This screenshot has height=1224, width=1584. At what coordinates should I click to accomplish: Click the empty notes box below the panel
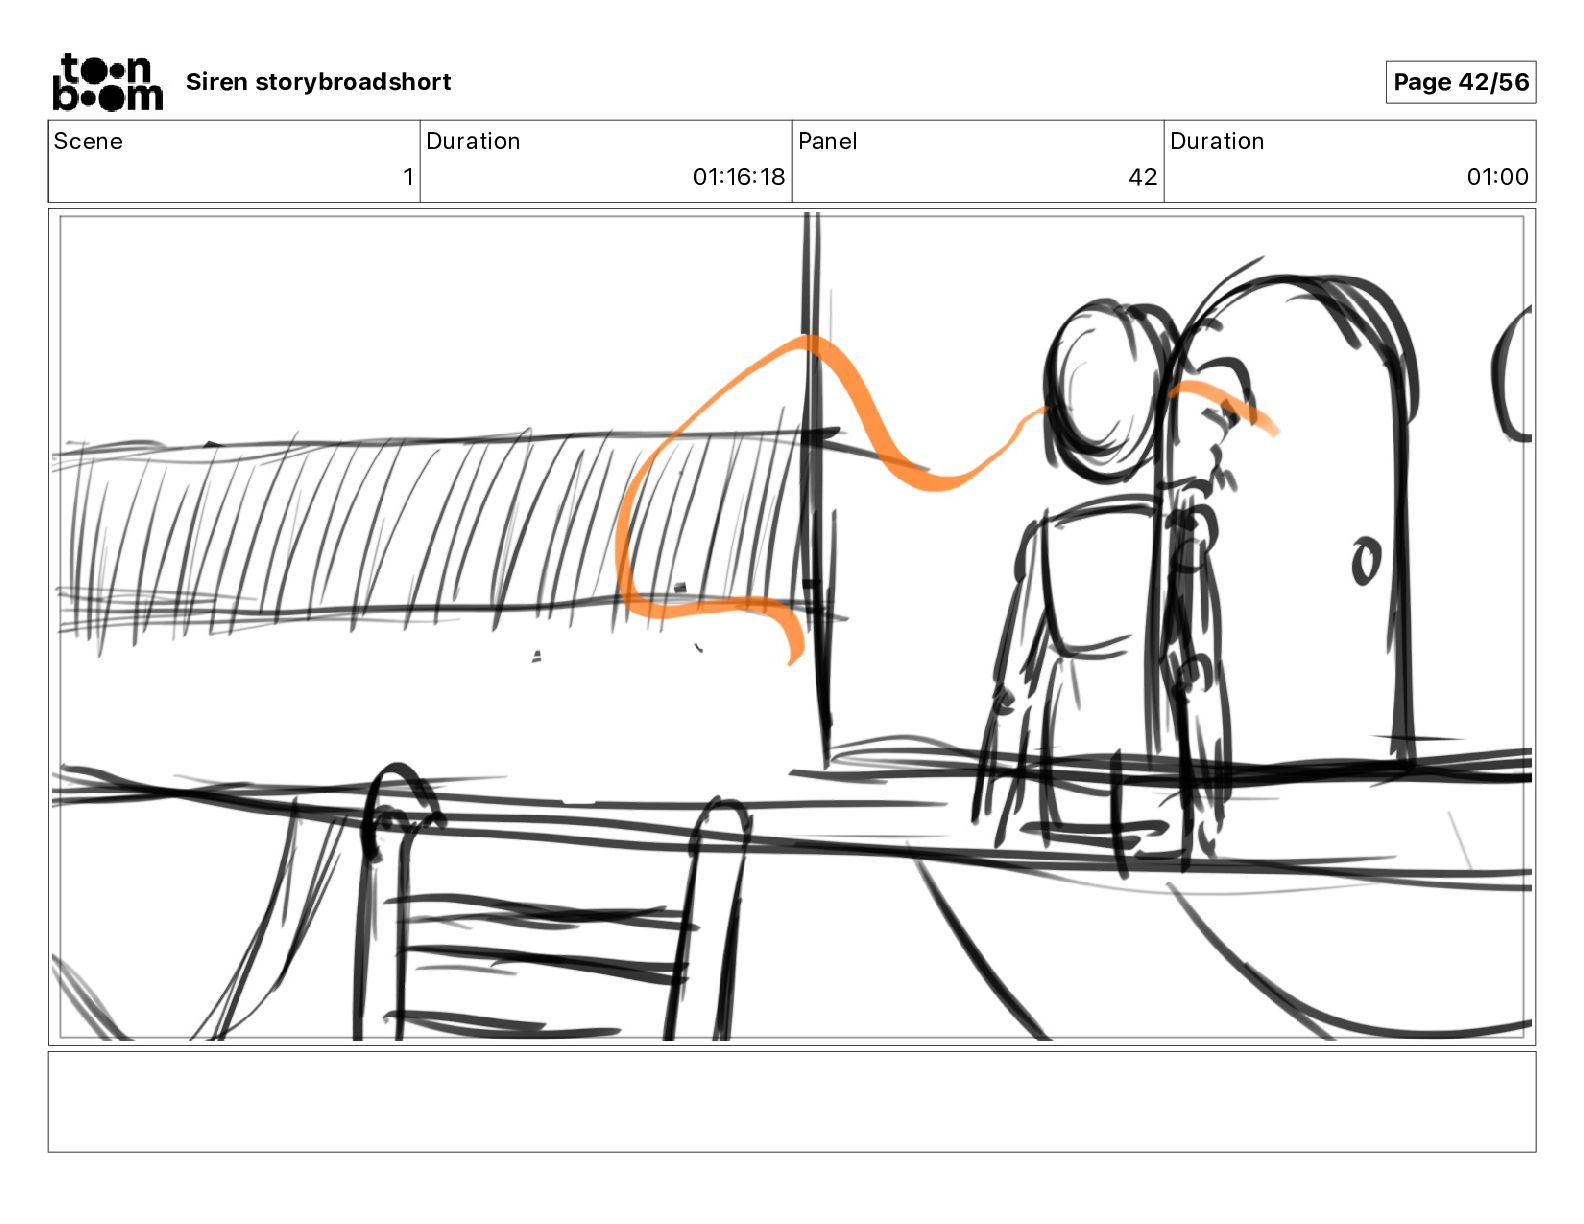coord(792,1102)
